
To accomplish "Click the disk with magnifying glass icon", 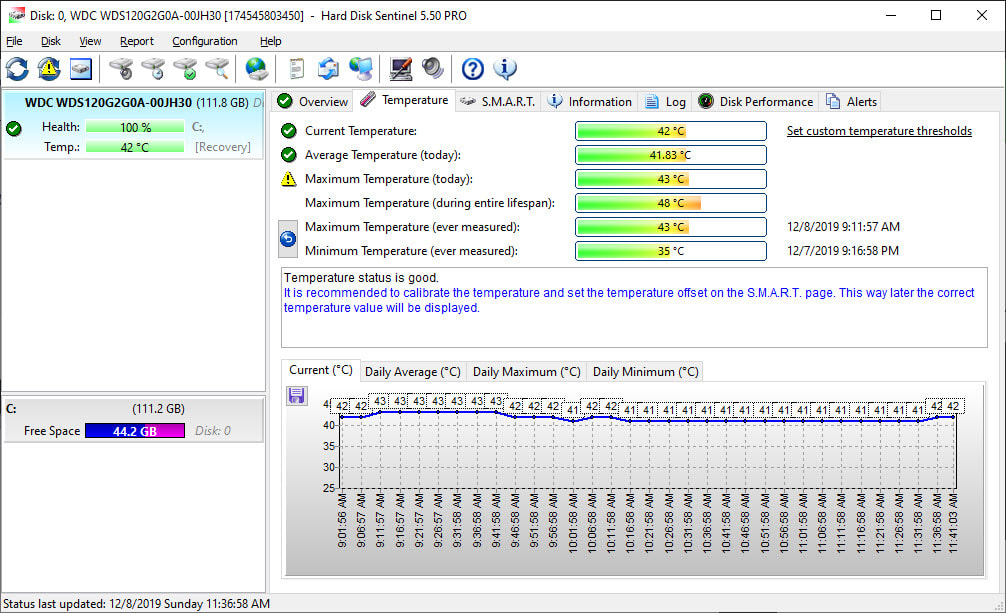I will 217,69.
